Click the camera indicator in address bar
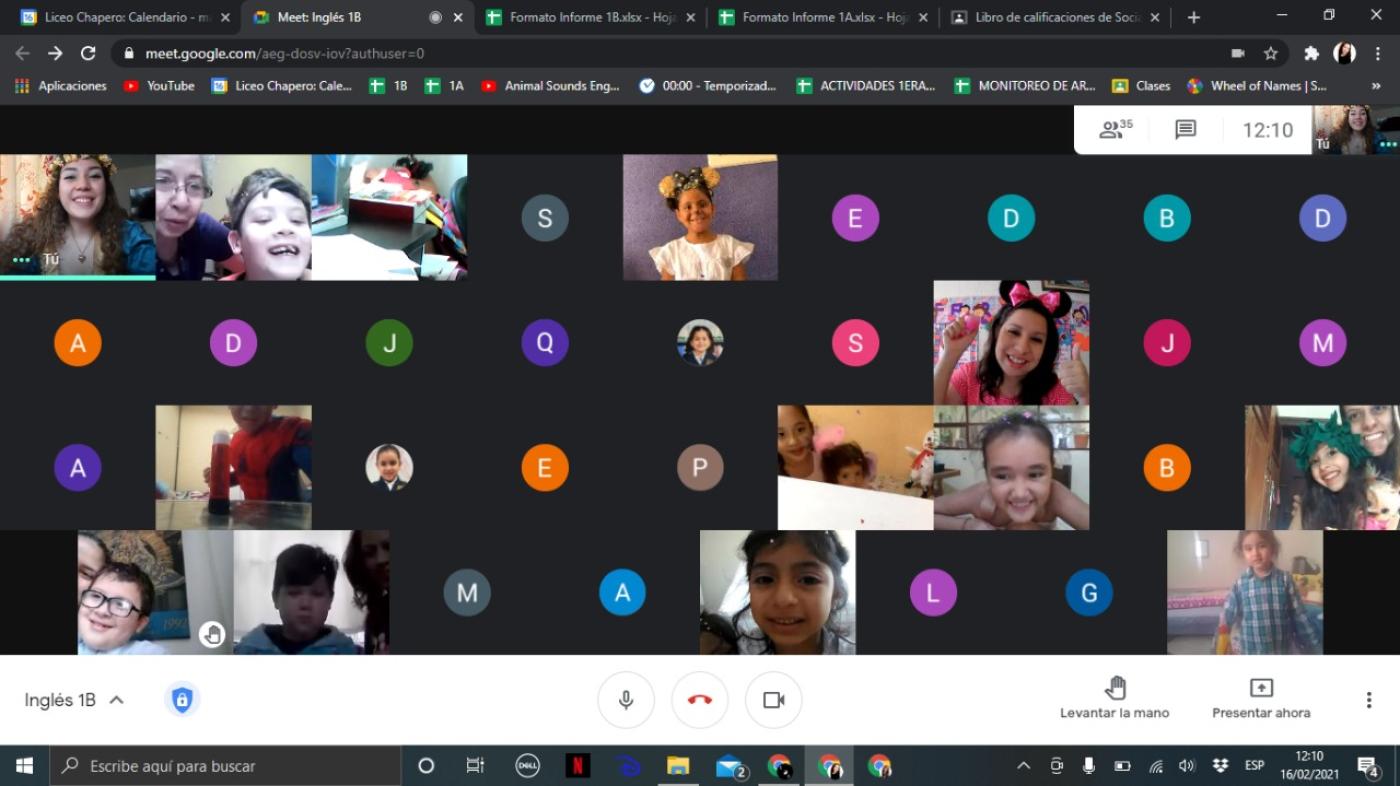The height and width of the screenshot is (786, 1400). [x=1238, y=53]
